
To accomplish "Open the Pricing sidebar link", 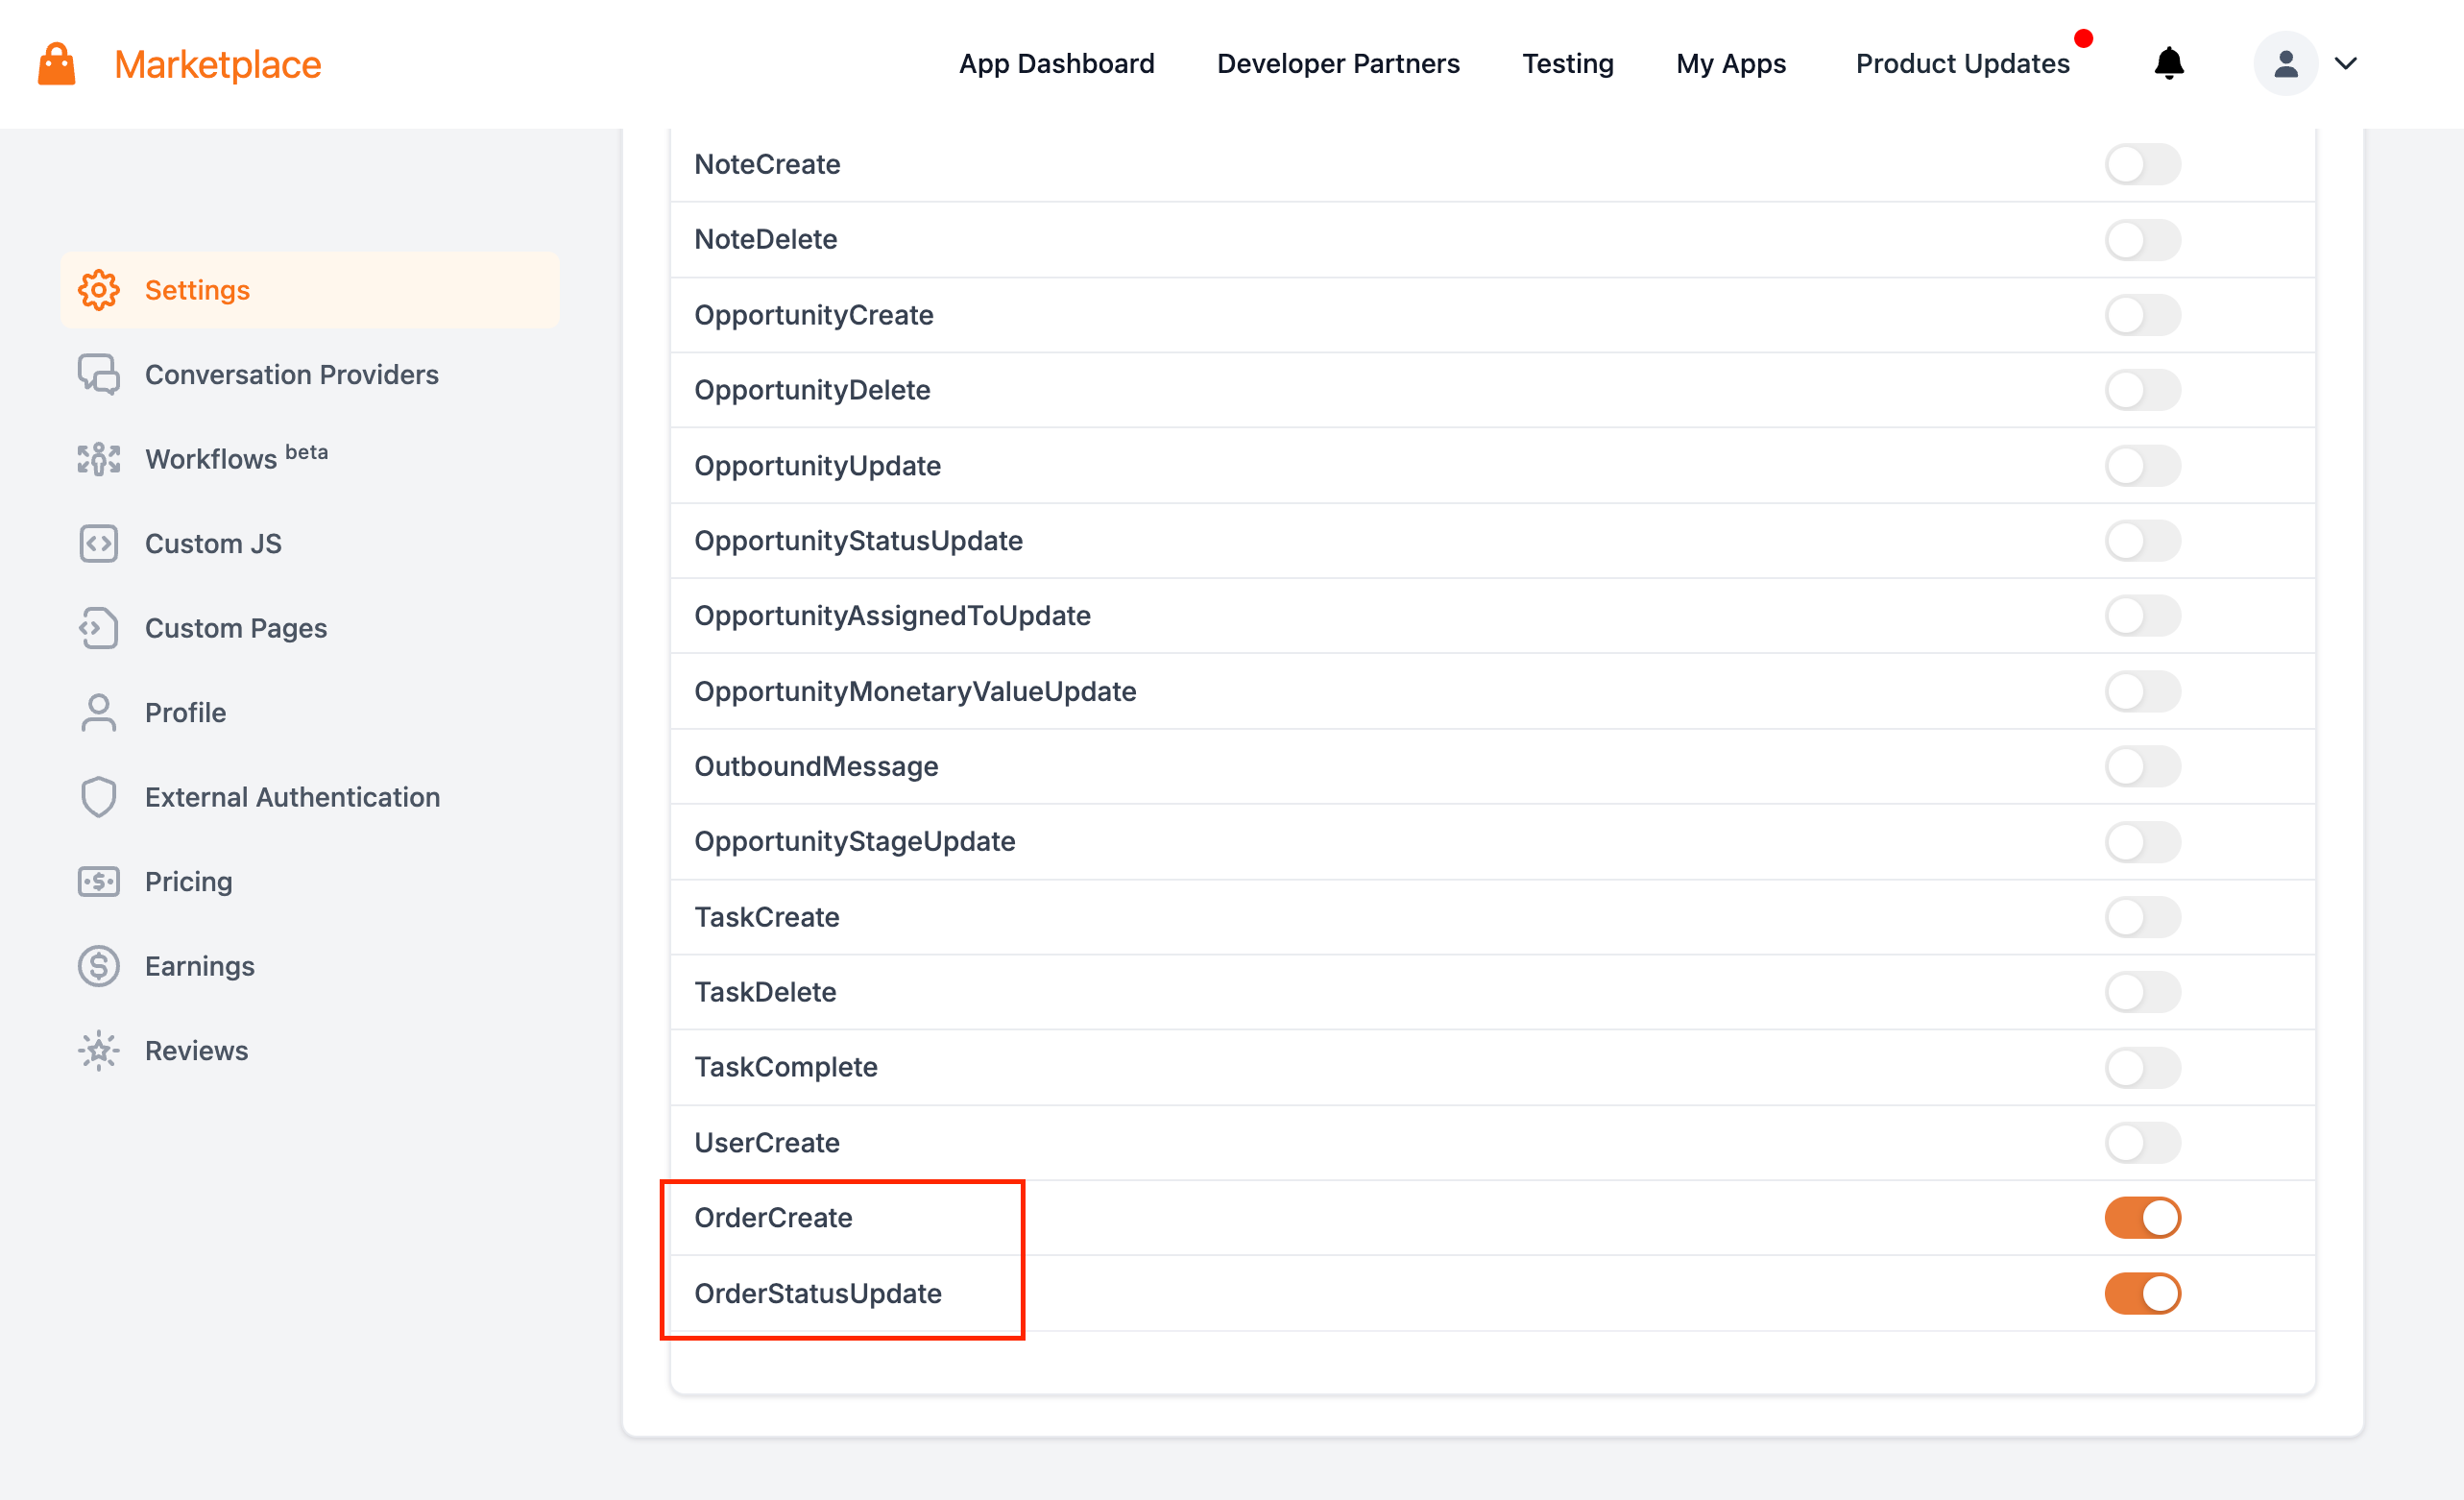I will click(188, 882).
